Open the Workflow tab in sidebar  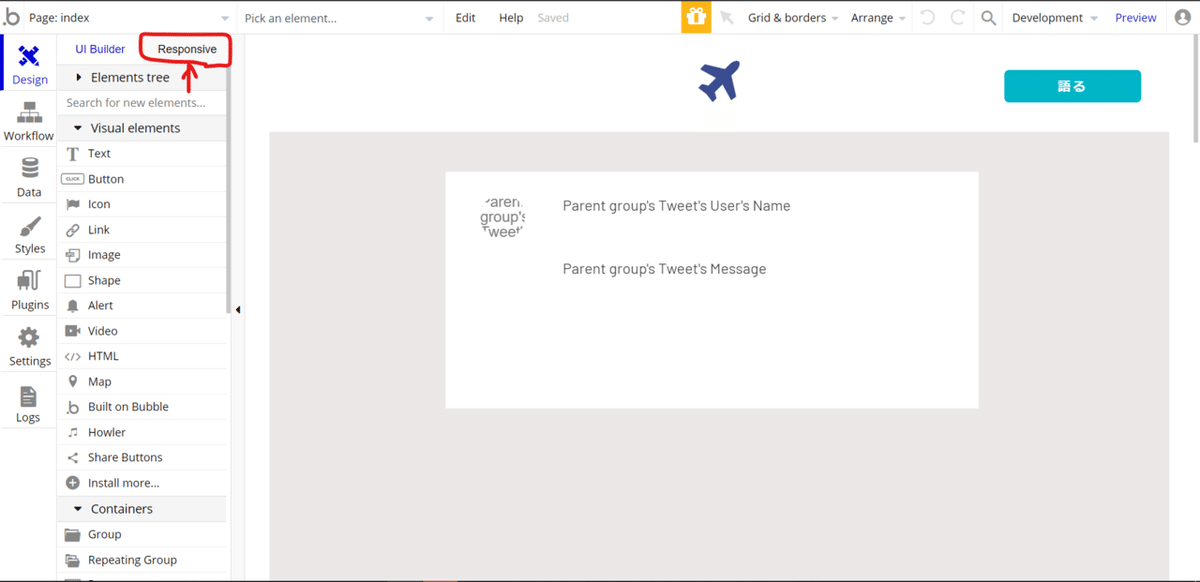(28, 122)
